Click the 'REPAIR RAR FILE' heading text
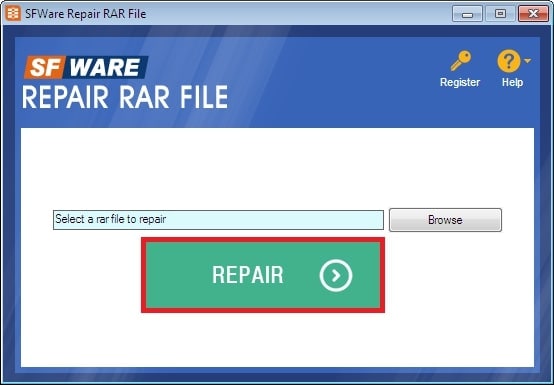Viewport: 554px width, 385px height. [x=125, y=97]
